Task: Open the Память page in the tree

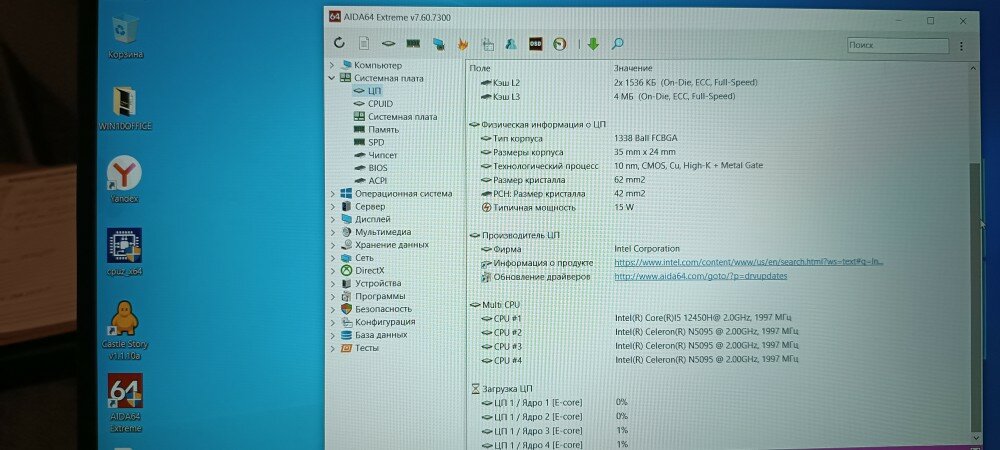Action: tap(383, 129)
